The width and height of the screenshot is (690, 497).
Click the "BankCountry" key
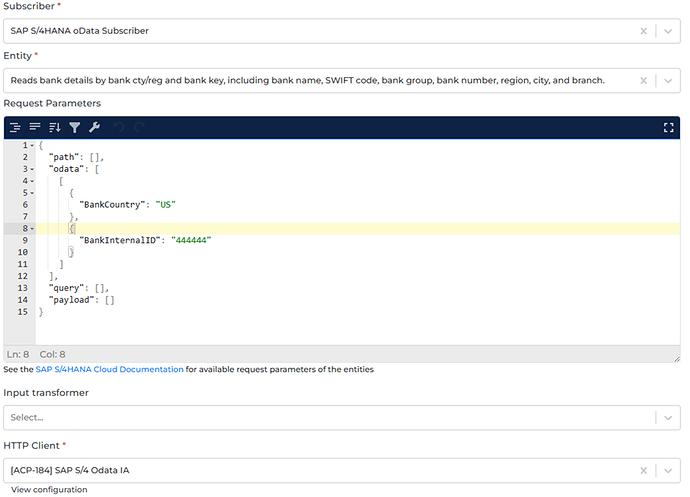click(112, 205)
